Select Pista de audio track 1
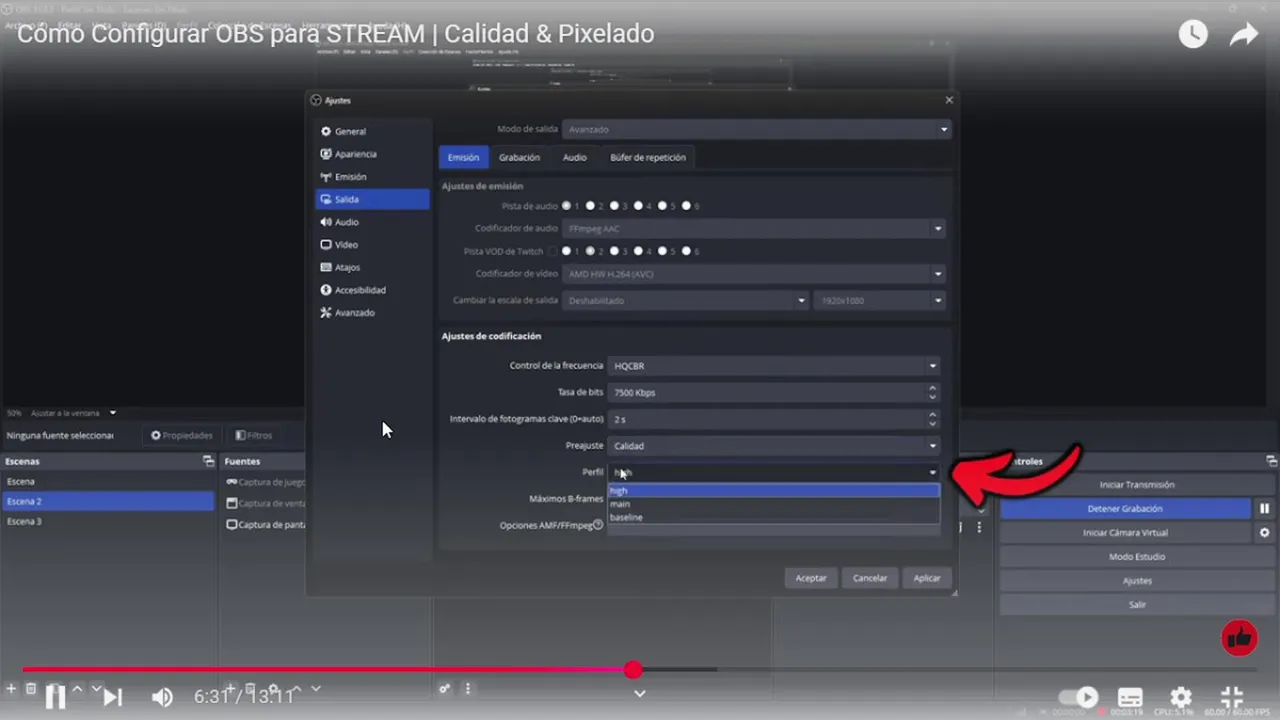The image size is (1280, 720). (567, 206)
